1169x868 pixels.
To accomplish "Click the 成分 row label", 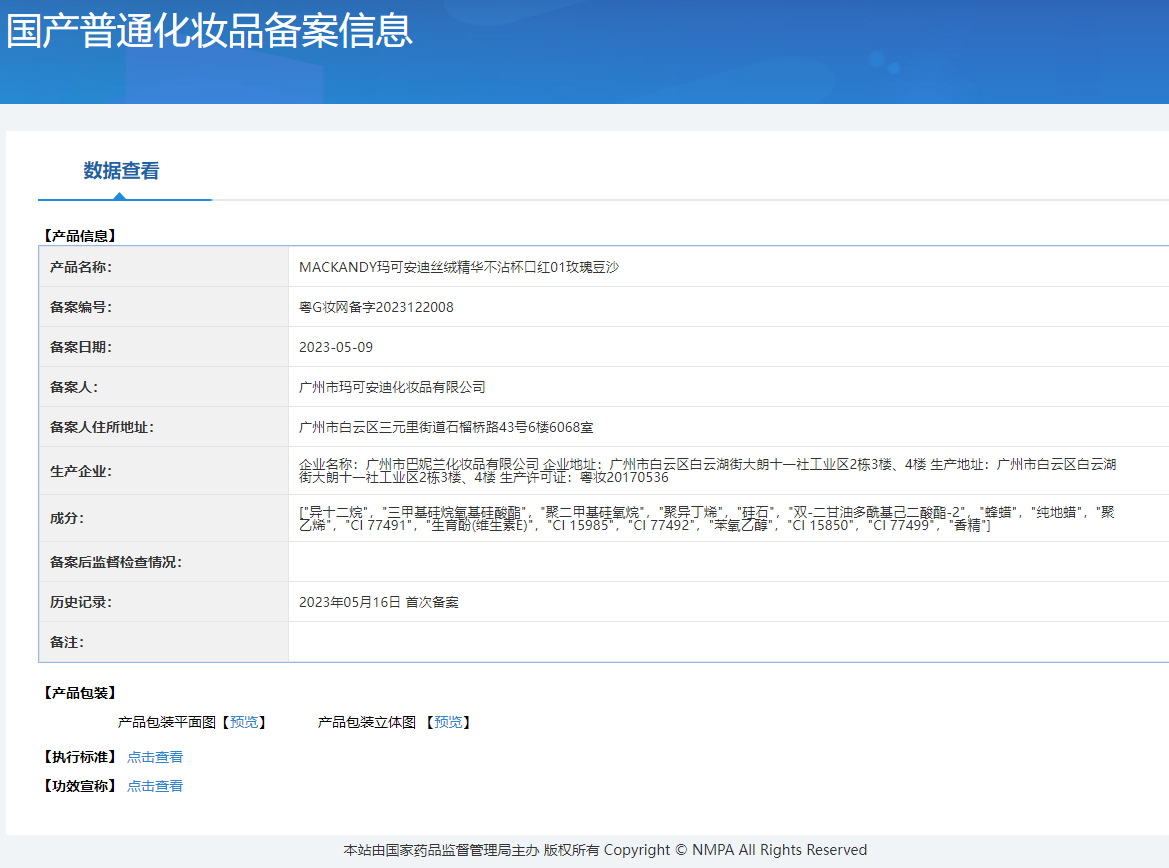I will point(67,518).
